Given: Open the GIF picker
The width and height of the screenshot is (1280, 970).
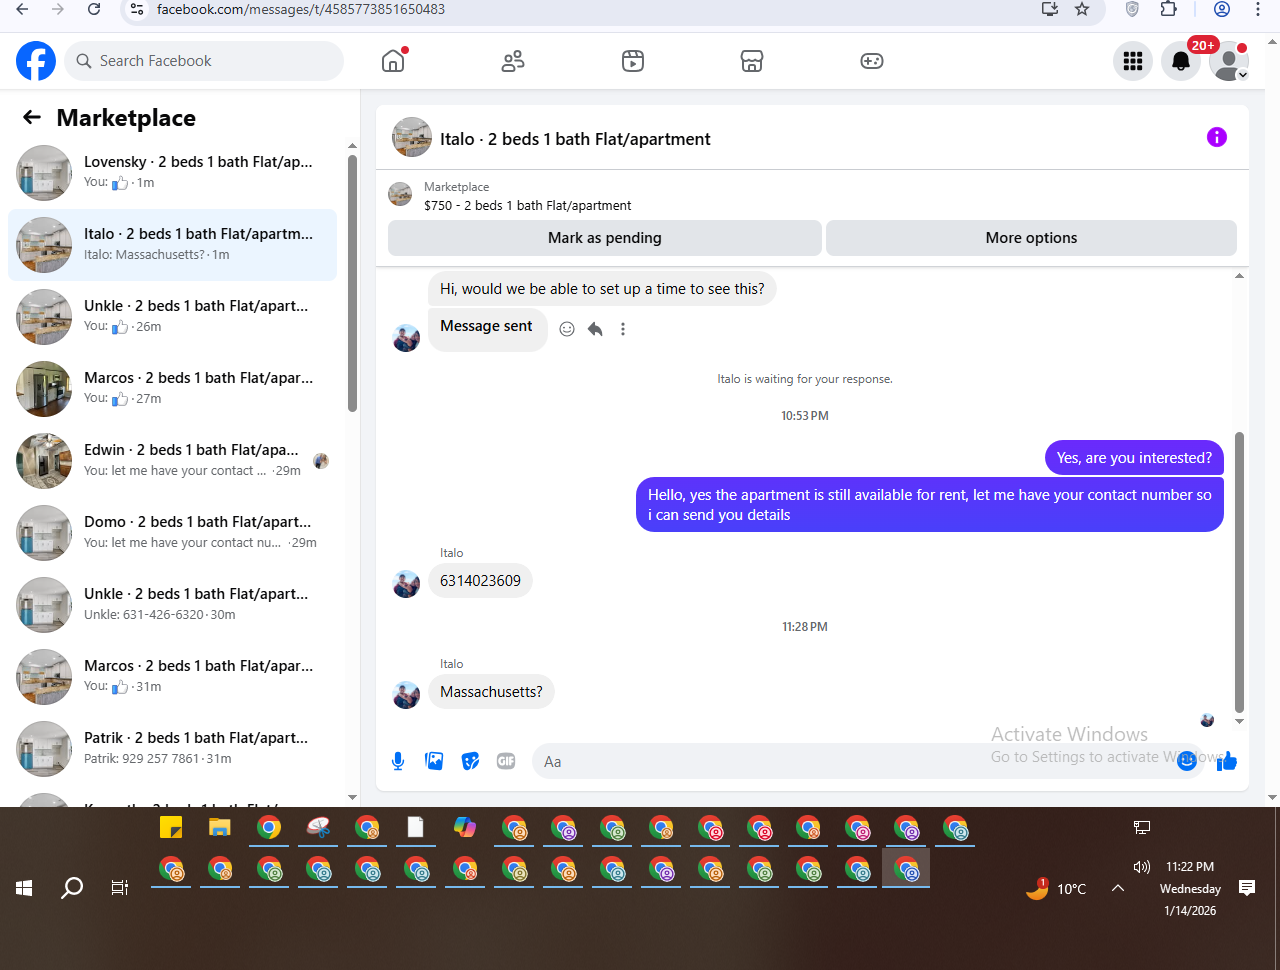Looking at the screenshot, I should [506, 761].
